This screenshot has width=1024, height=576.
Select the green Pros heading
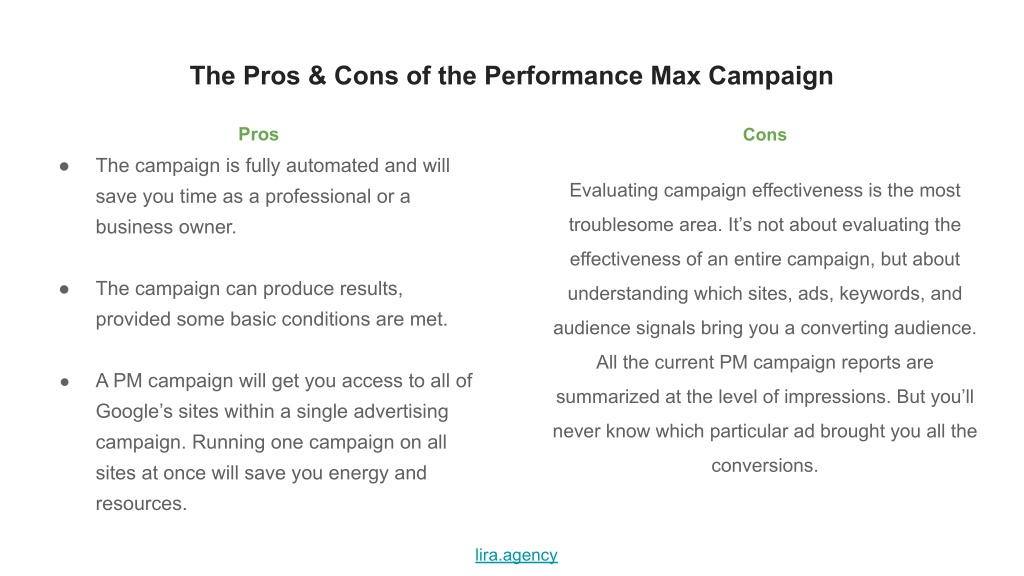tap(259, 135)
